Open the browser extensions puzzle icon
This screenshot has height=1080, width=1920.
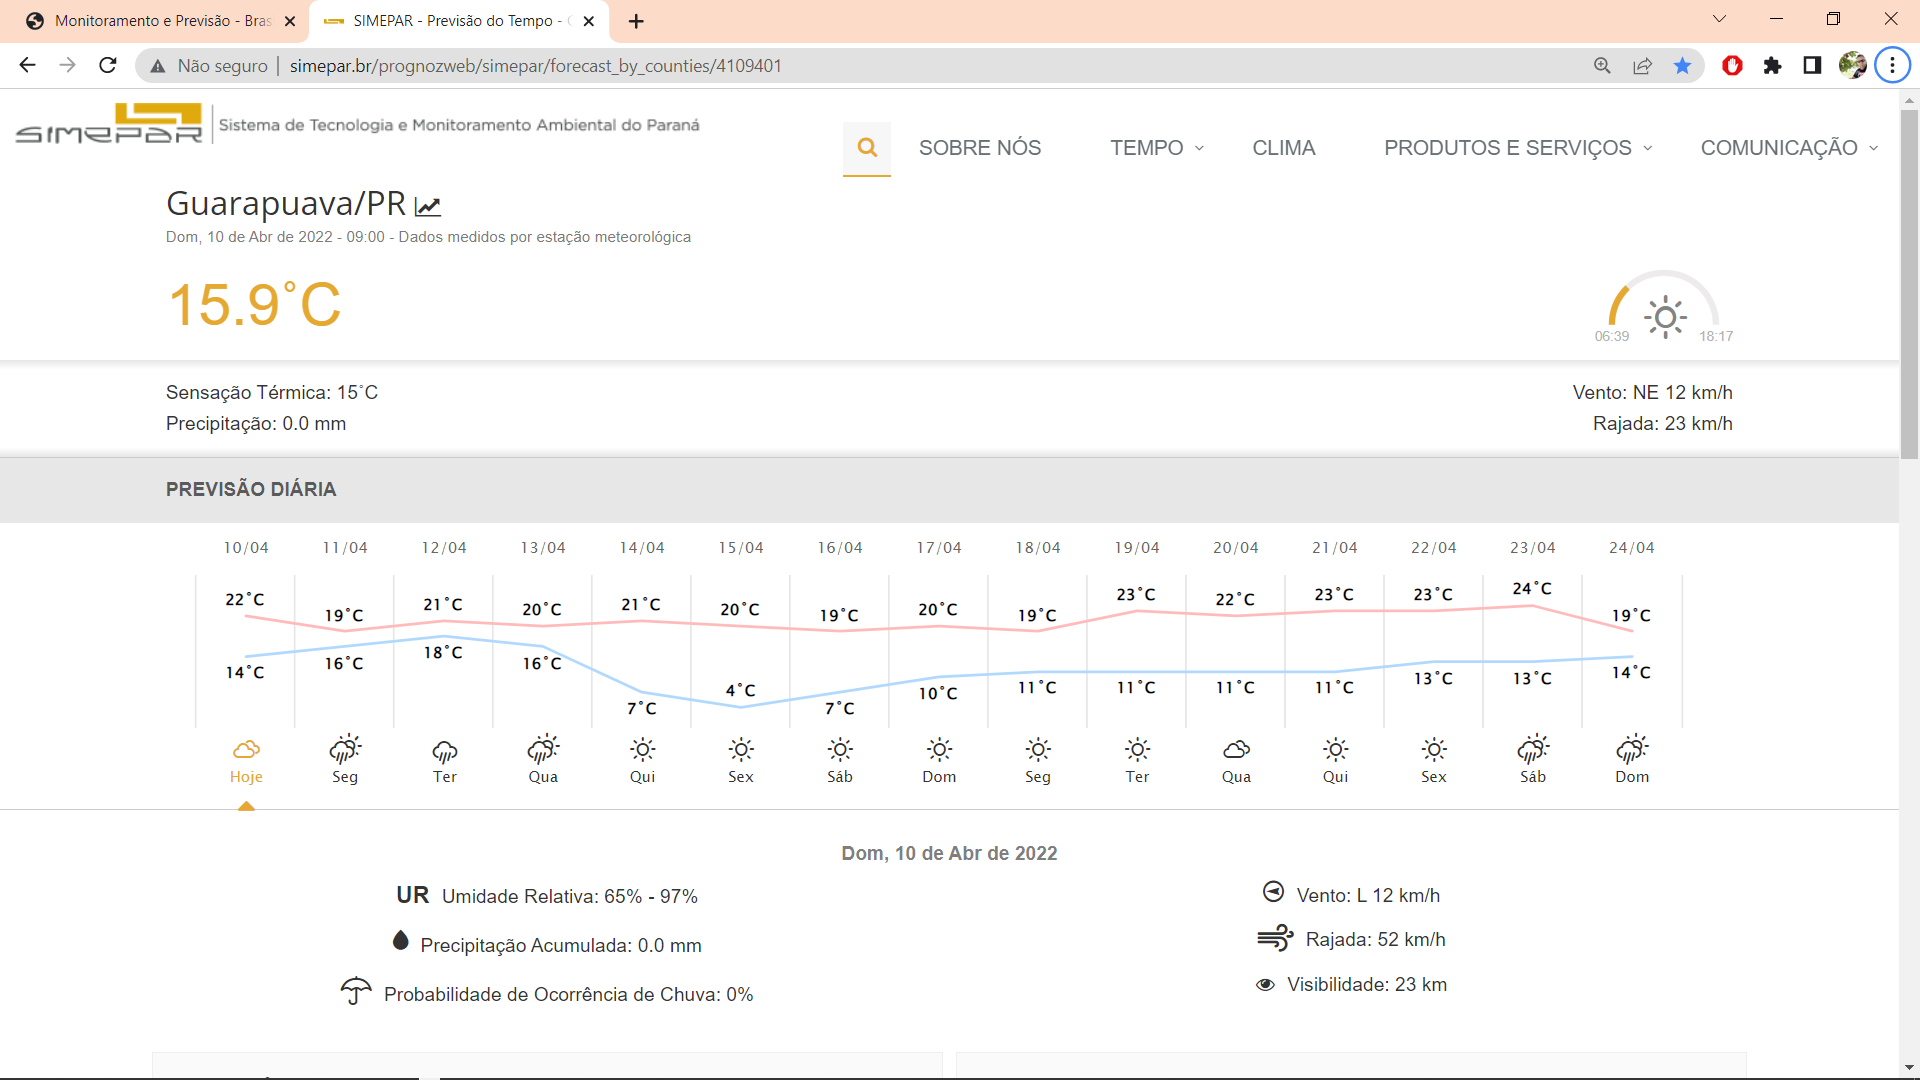(x=1772, y=66)
